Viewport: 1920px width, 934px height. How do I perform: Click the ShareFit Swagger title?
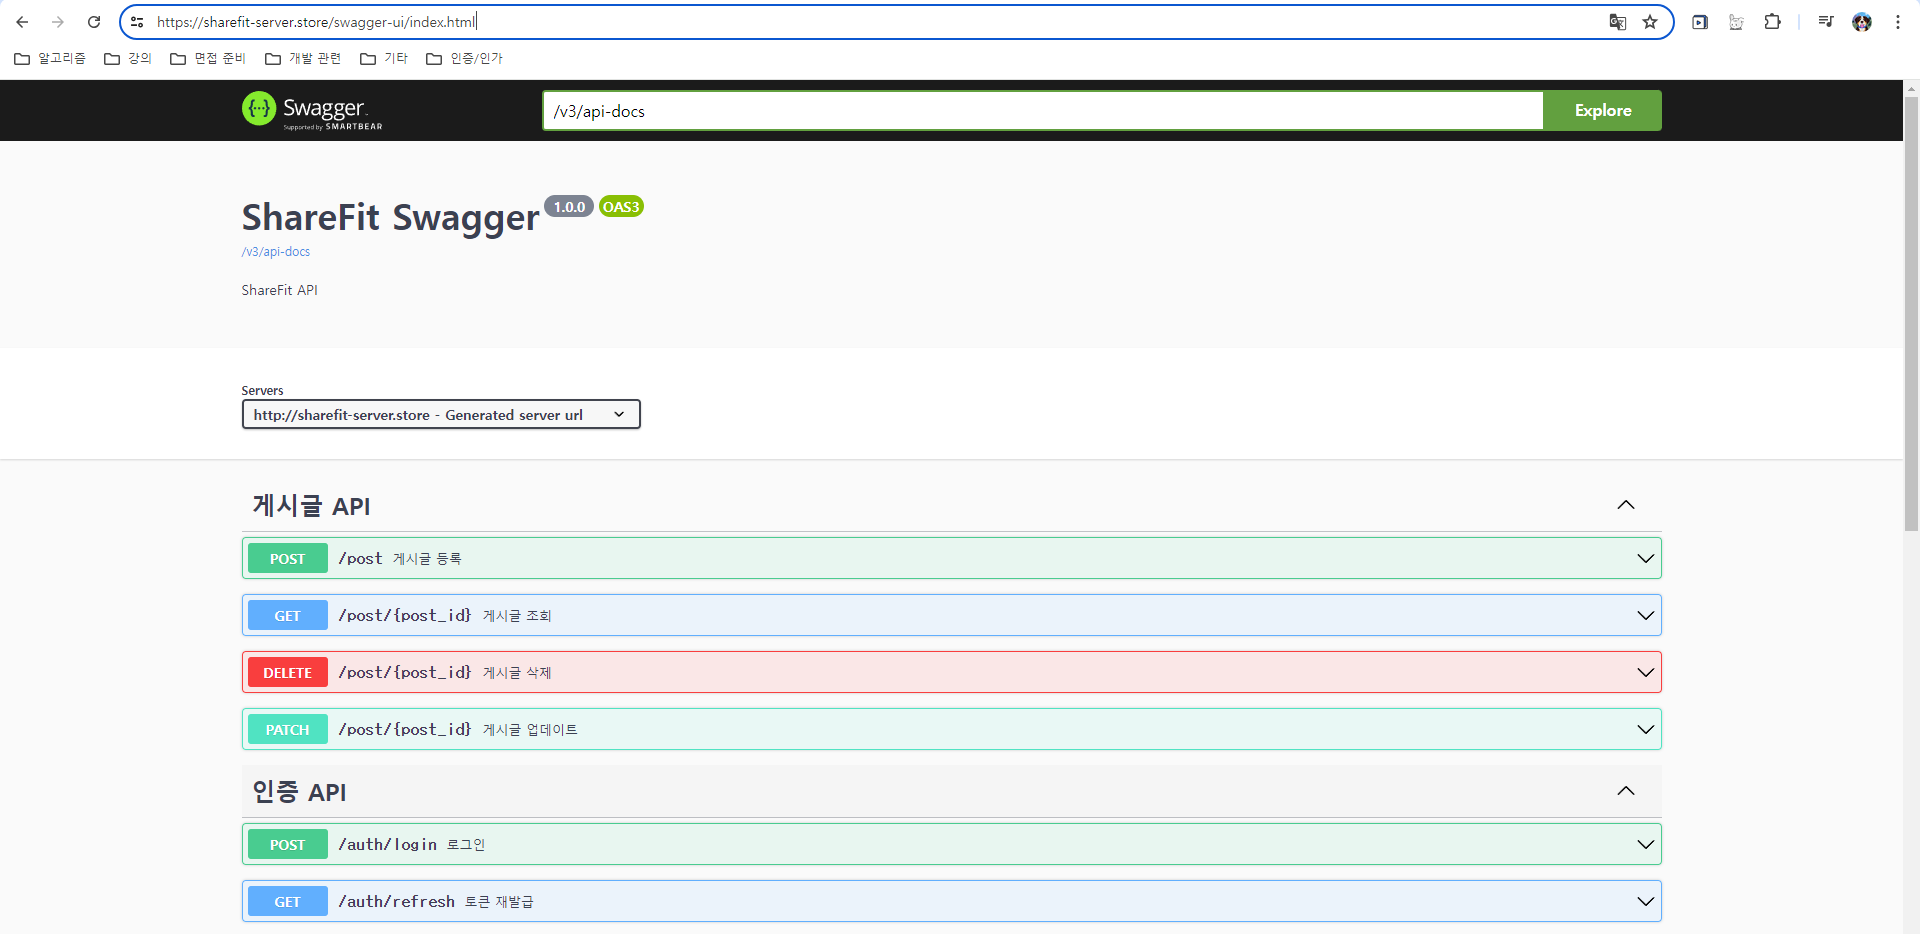click(390, 217)
